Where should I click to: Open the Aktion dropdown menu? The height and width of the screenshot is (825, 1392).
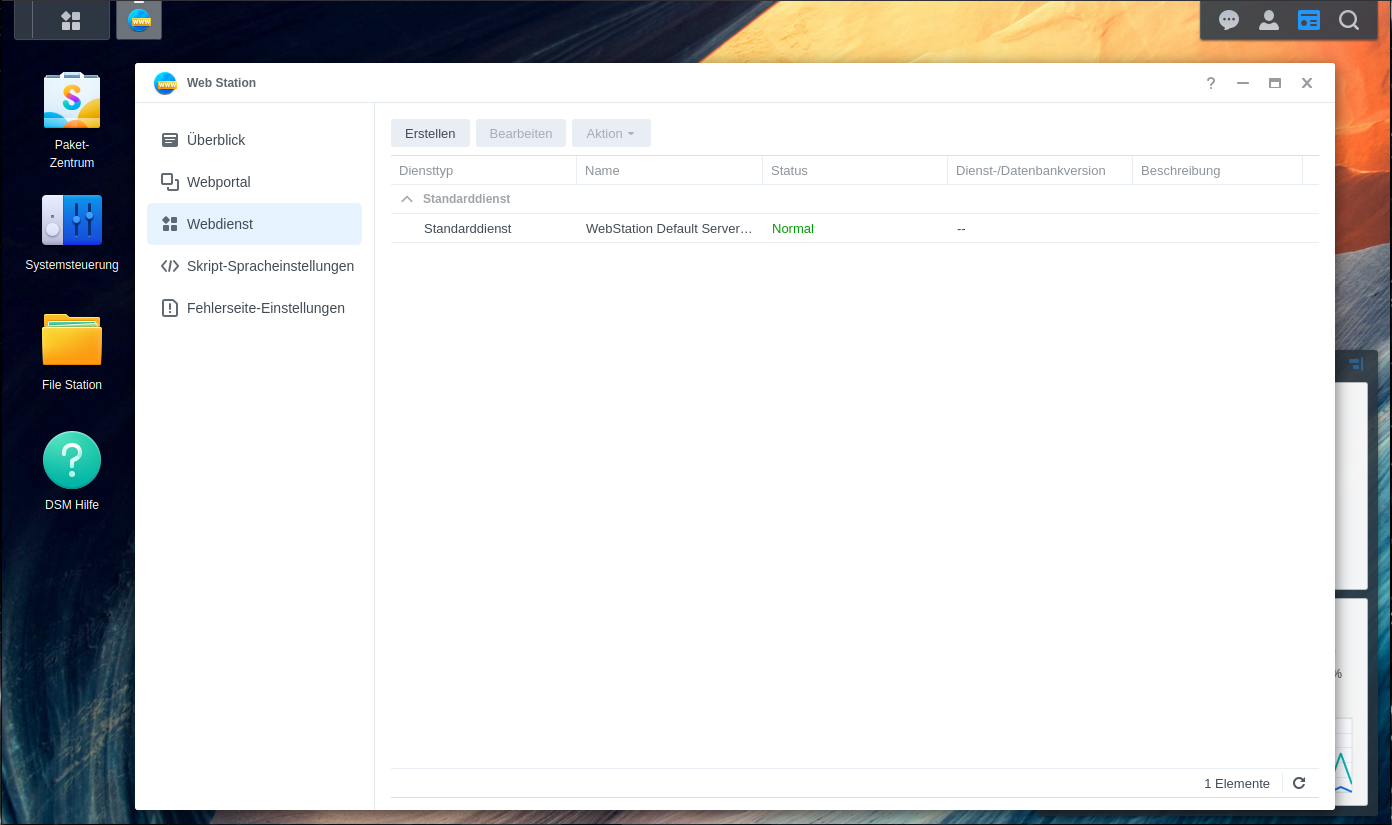tap(611, 133)
